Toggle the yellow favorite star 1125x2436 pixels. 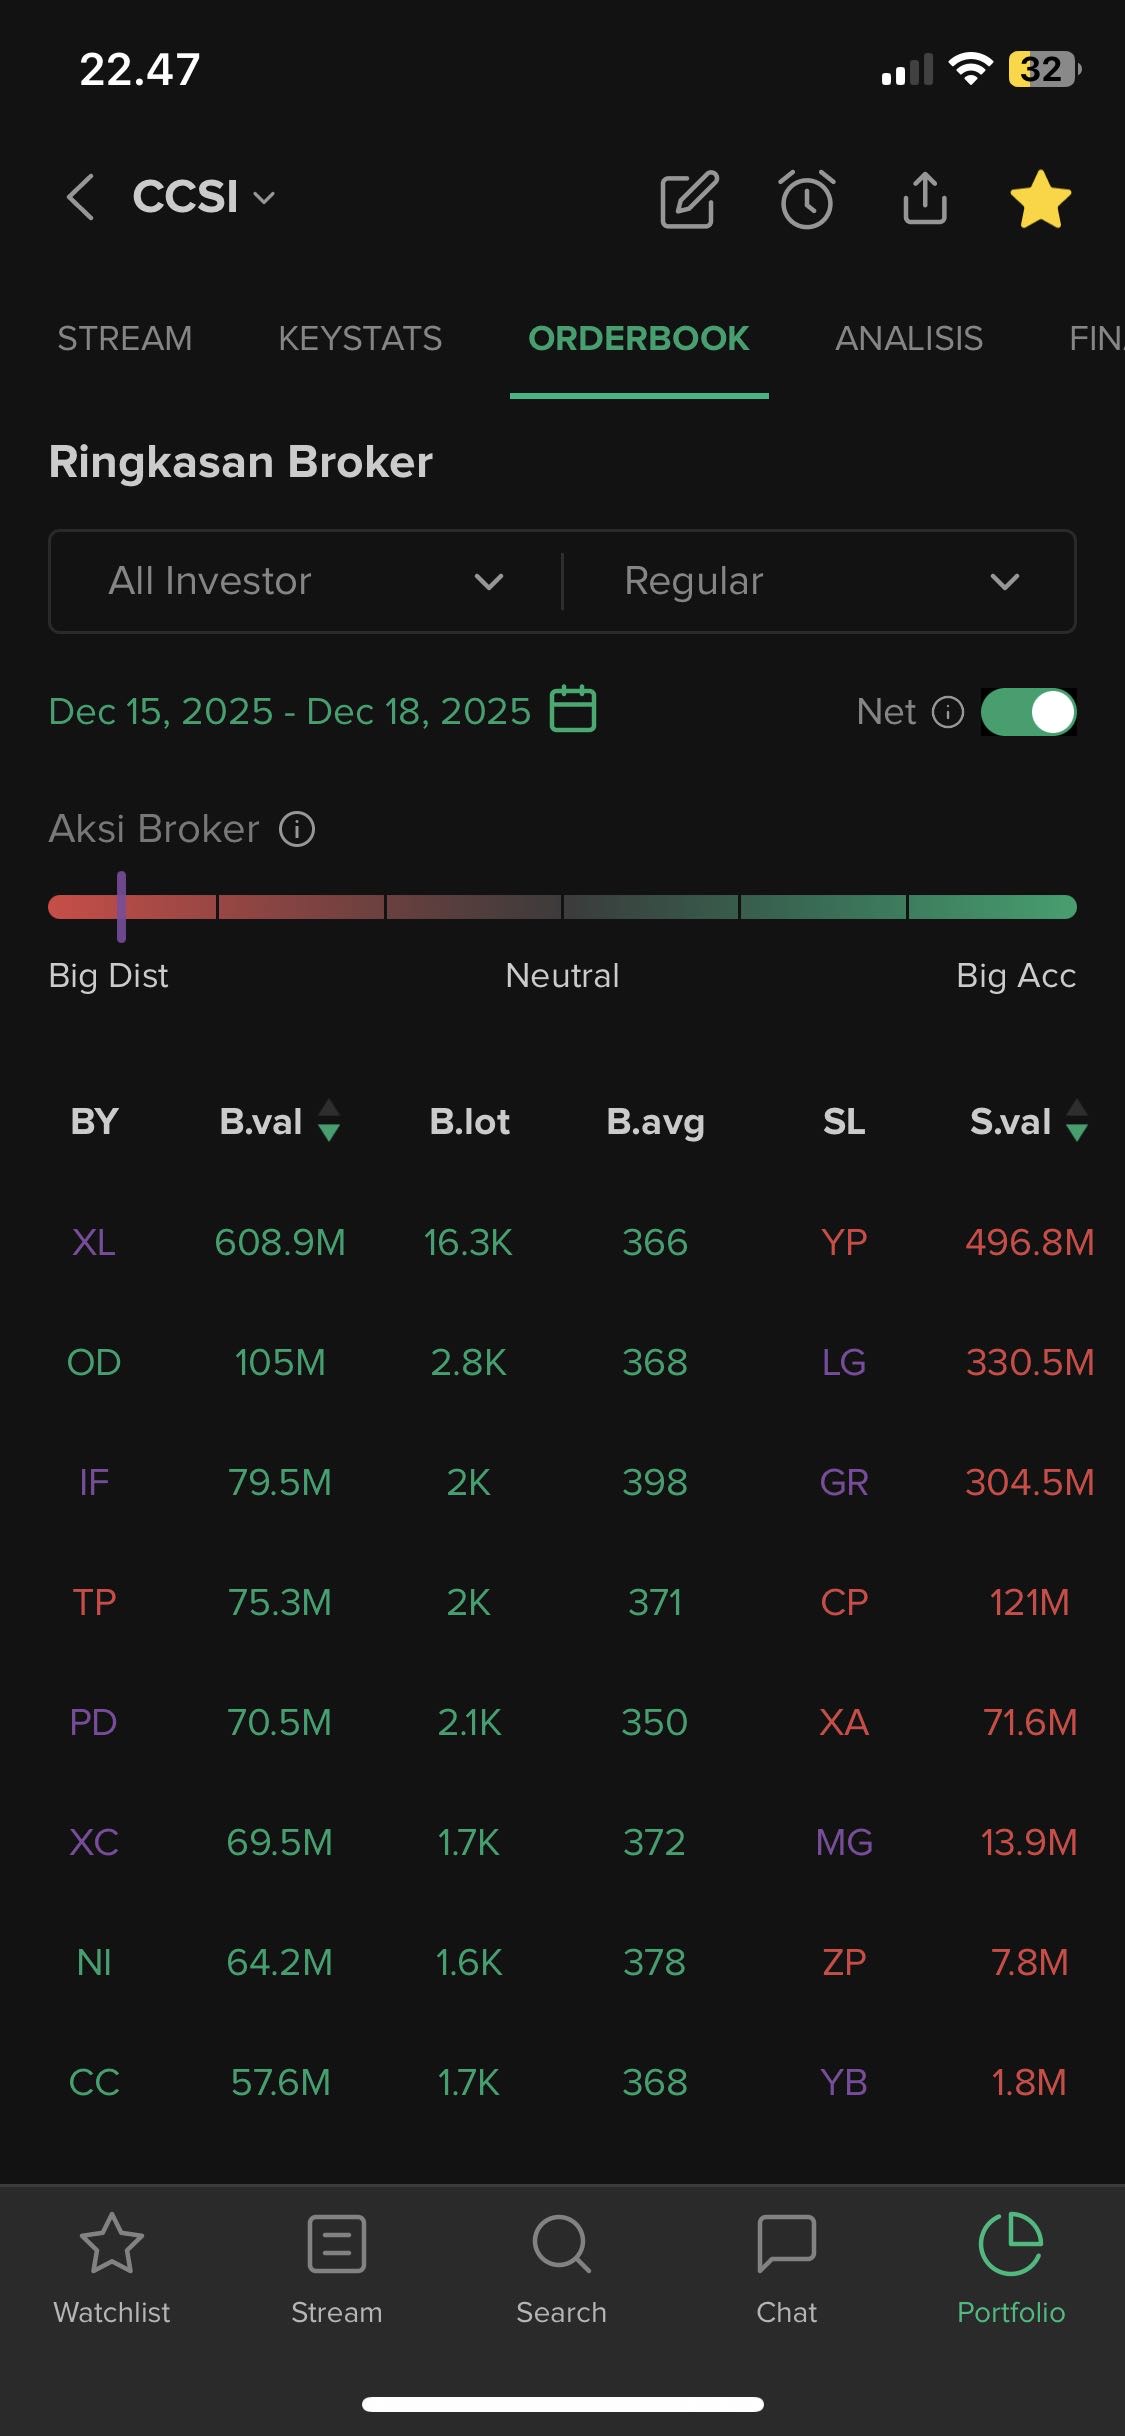click(1041, 199)
